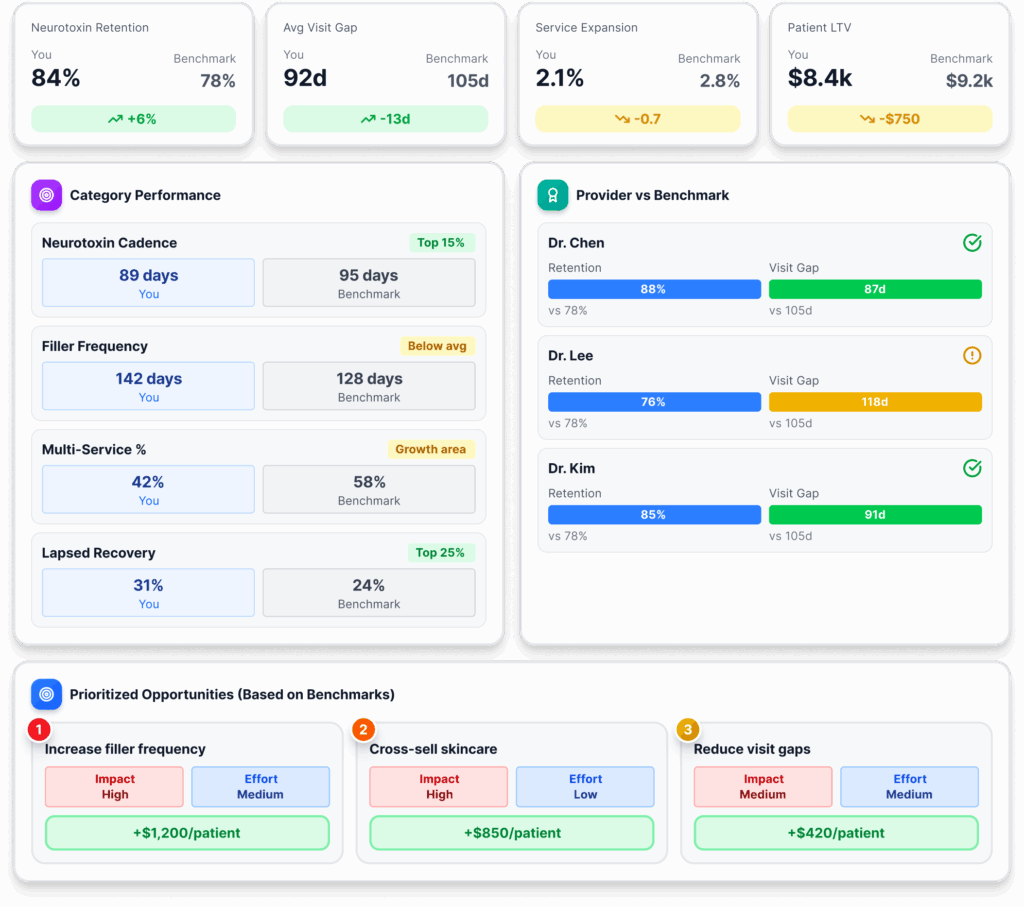This screenshot has width=1024, height=907.
Task: Select the 142 days You filler box
Action: point(148,386)
